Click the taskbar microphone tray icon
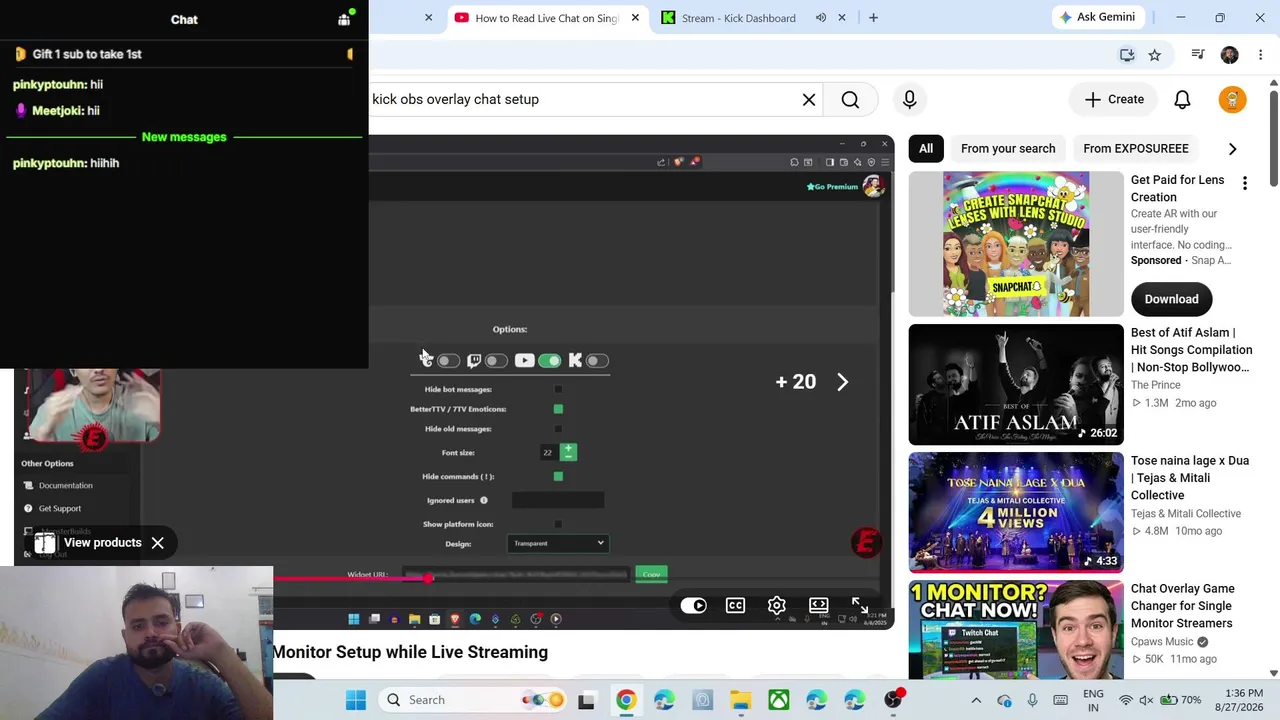 tap(1032, 700)
